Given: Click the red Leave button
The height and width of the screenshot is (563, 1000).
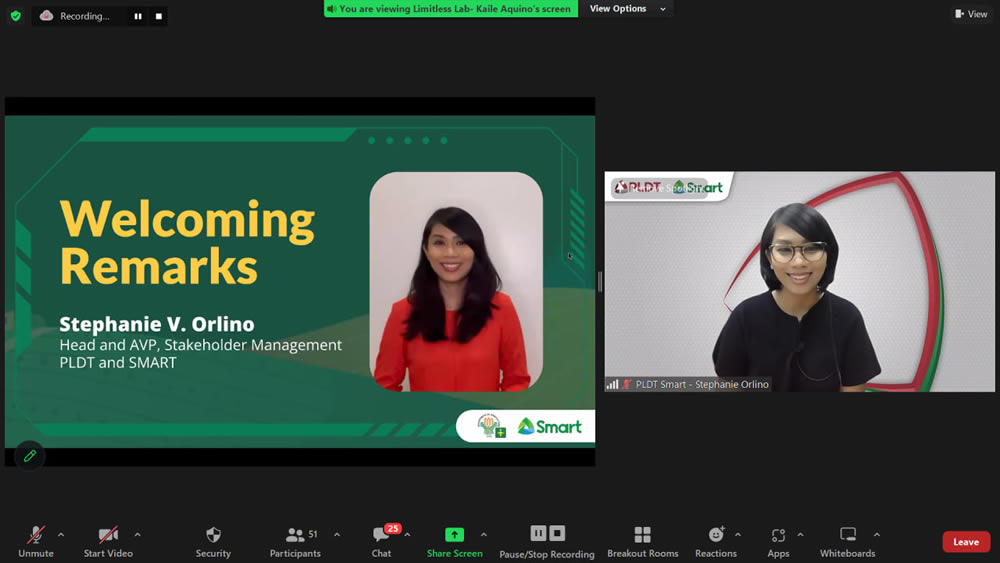Looking at the screenshot, I should [x=966, y=542].
